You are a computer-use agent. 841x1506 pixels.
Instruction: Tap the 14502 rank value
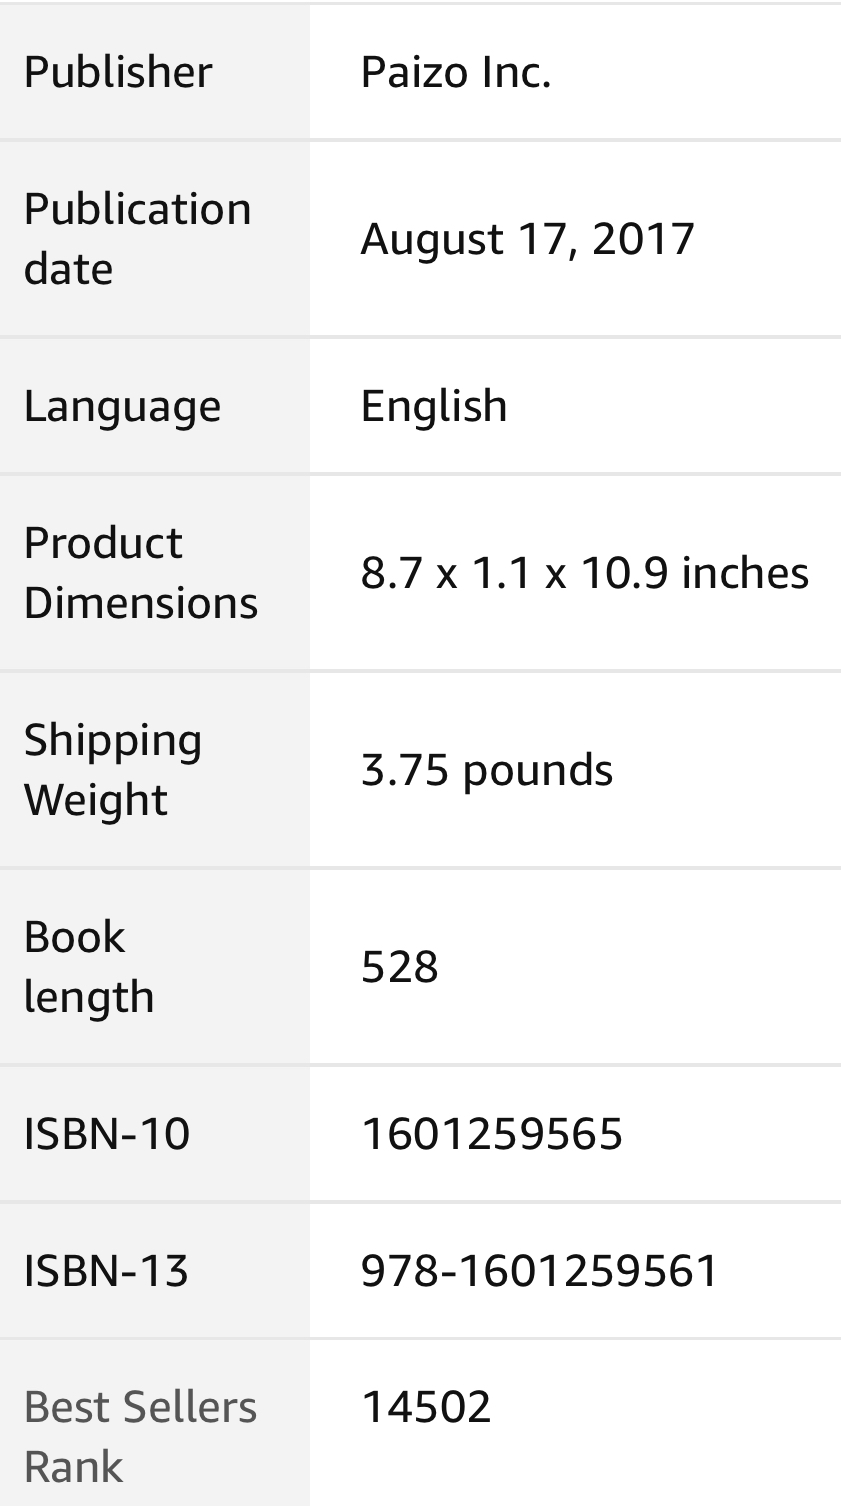(x=426, y=1407)
